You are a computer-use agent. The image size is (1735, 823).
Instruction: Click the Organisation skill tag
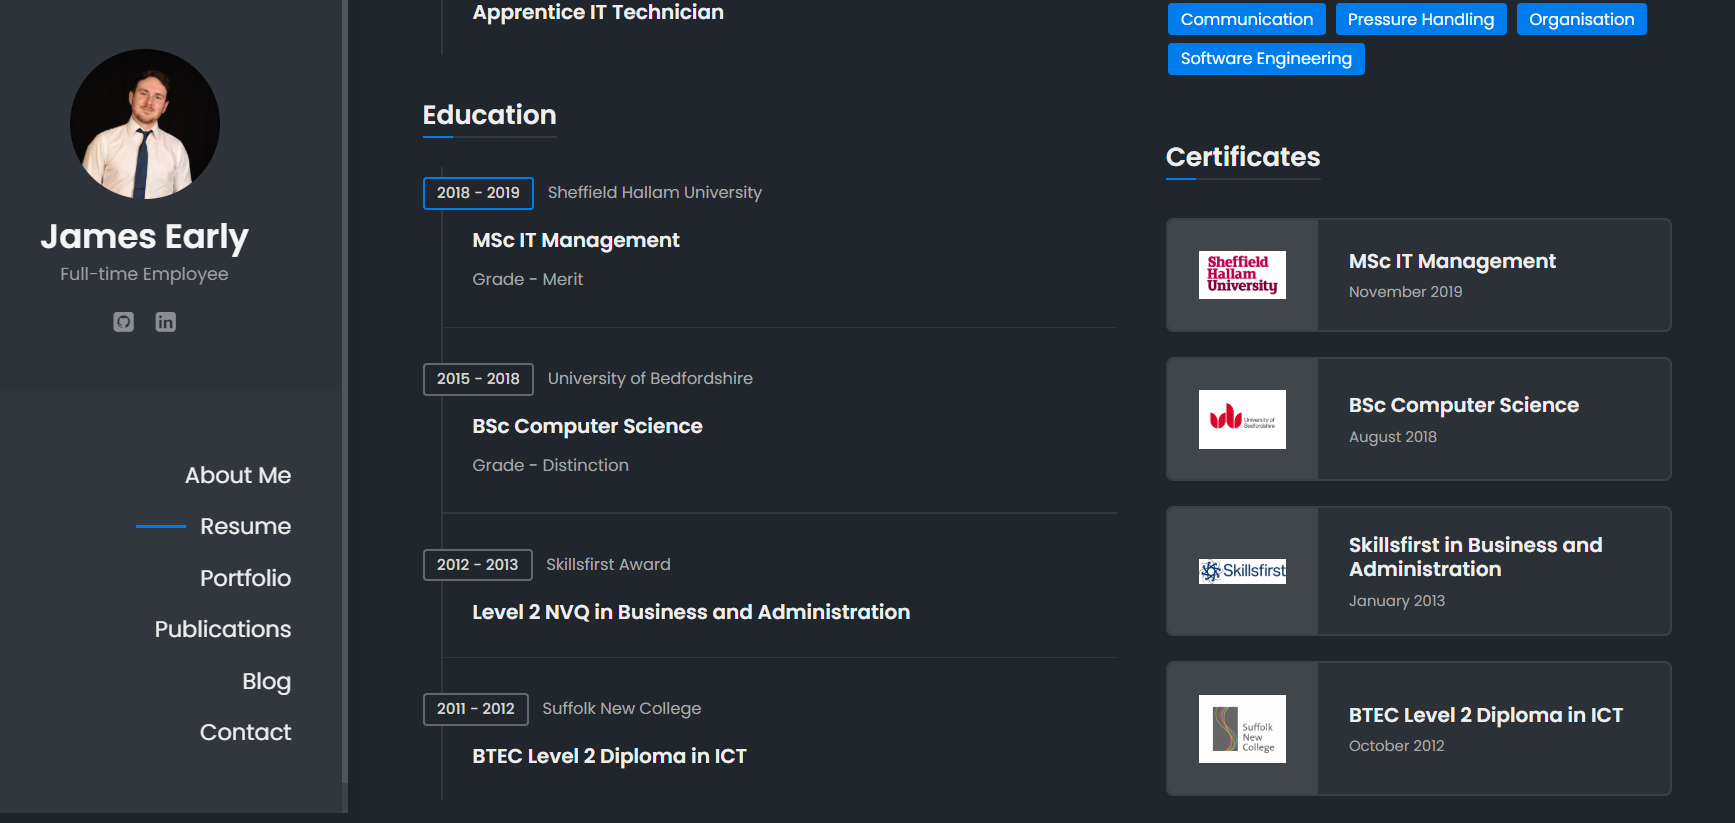click(x=1581, y=19)
